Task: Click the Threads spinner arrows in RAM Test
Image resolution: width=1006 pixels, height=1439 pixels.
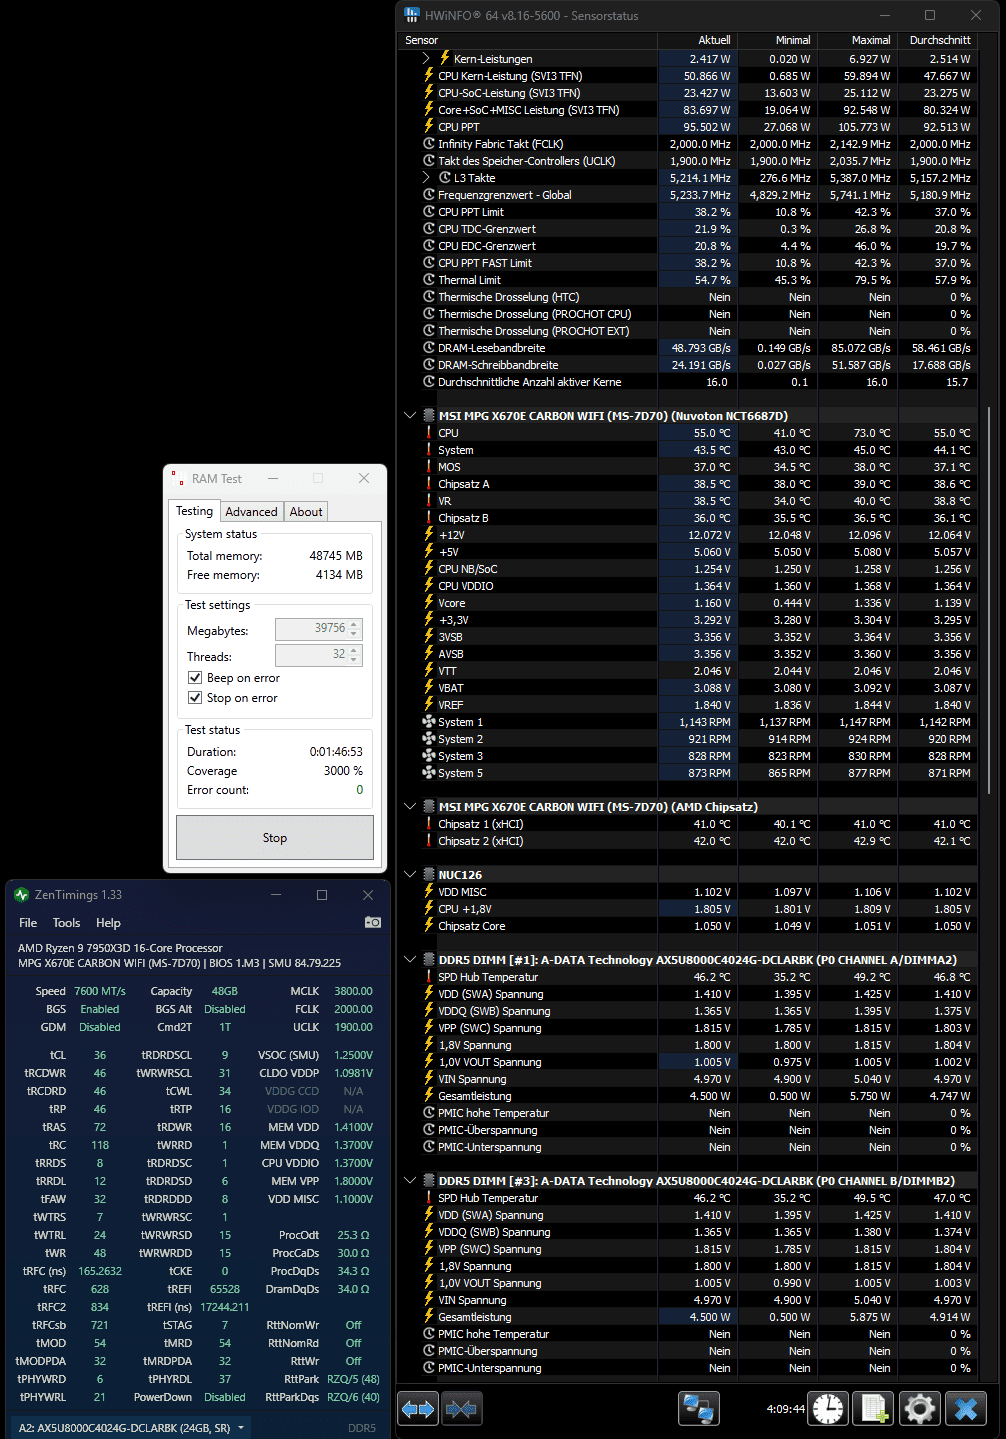Action: coord(354,656)
